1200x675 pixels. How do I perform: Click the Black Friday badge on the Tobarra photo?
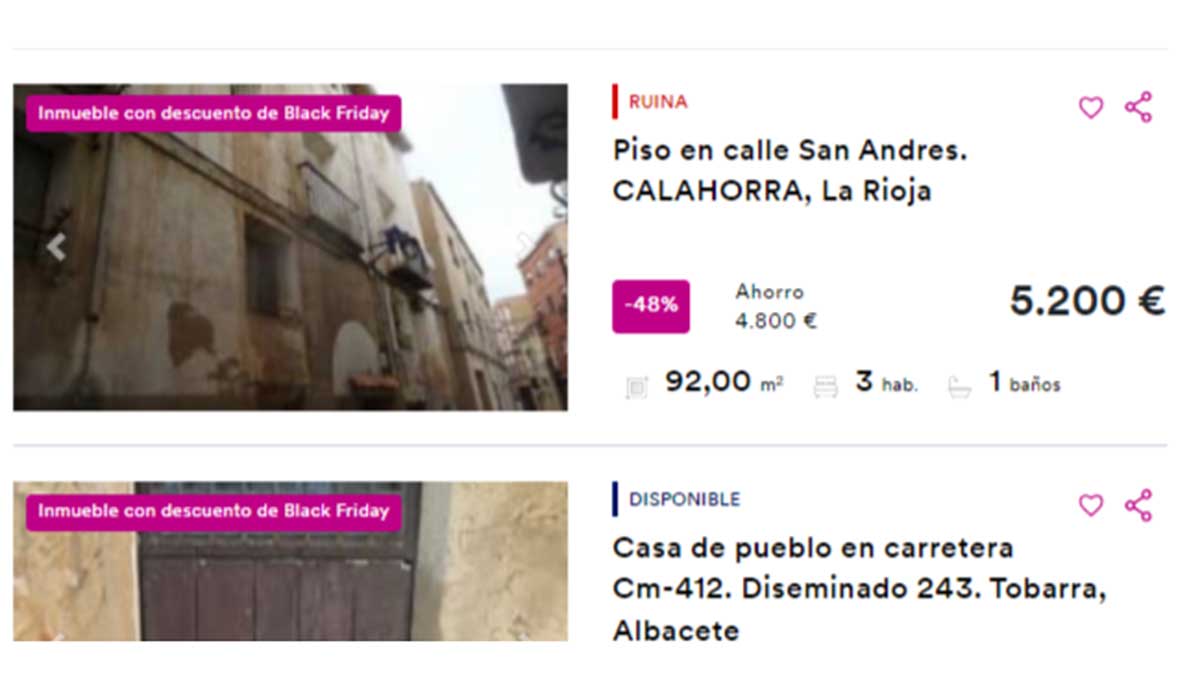[x=213, y=511]
